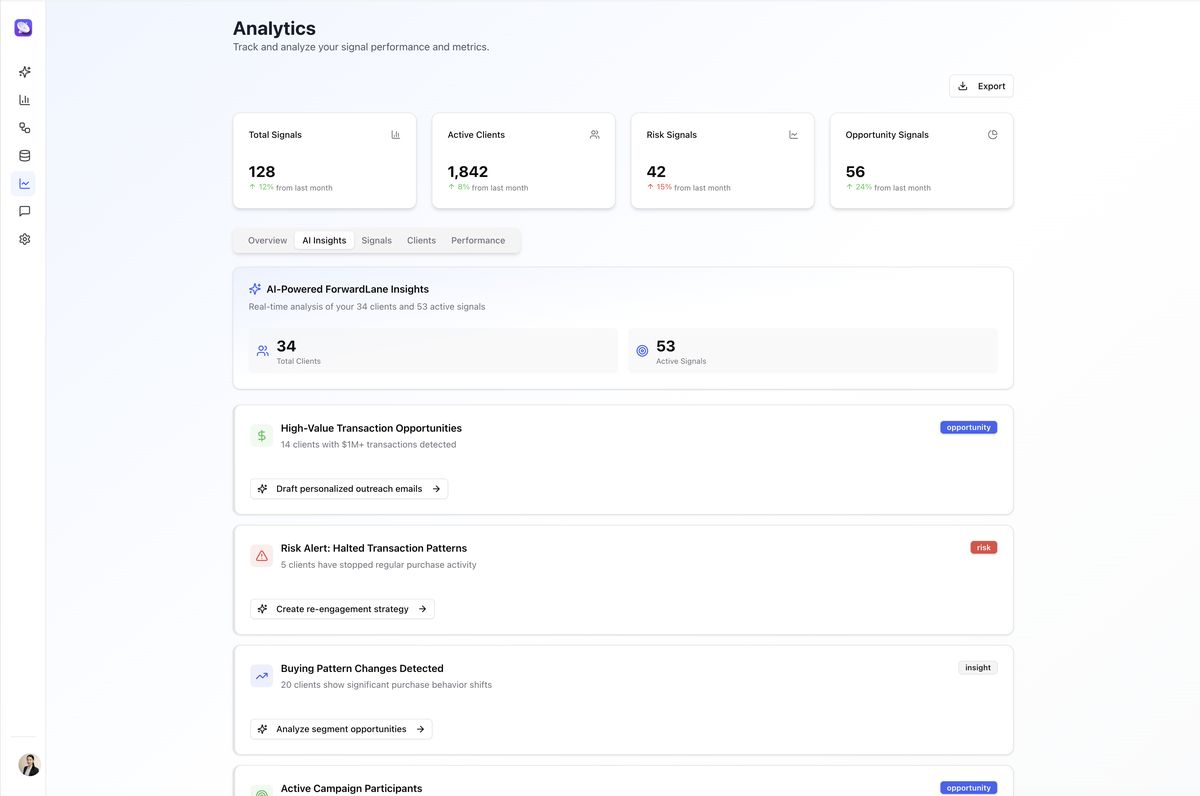Switch to the Signals tab
Viewport: 1200px width, 796px height.
(x=376, y=240)
